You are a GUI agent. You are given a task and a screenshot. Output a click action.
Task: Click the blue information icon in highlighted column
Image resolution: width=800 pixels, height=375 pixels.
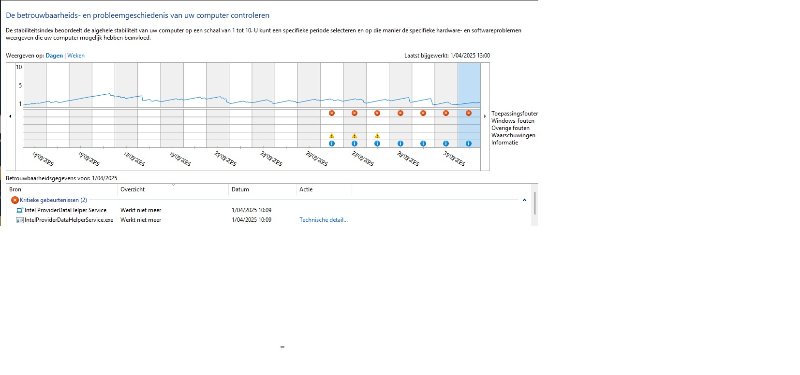468,143
